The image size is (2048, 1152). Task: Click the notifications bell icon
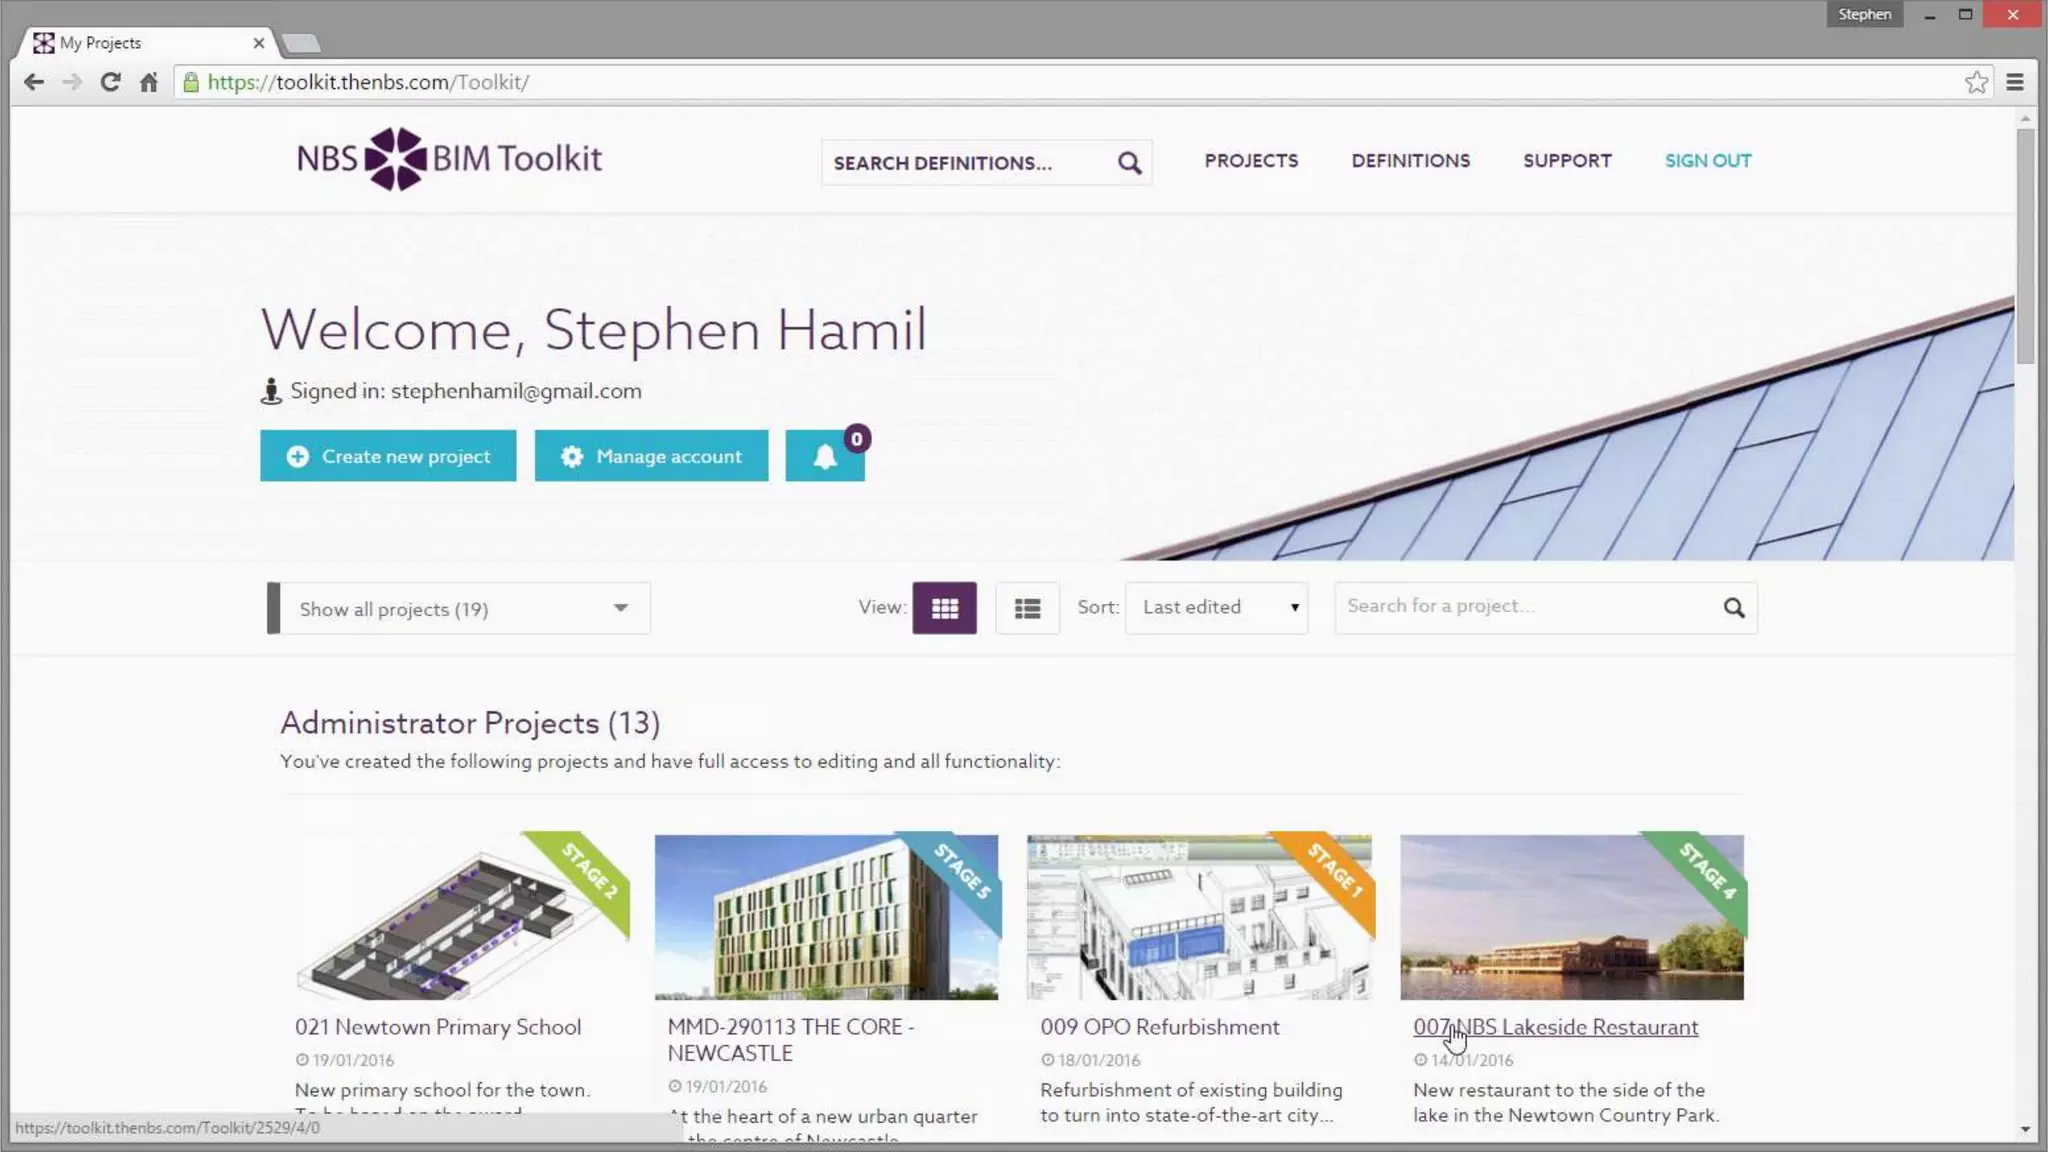coord(824,457)
